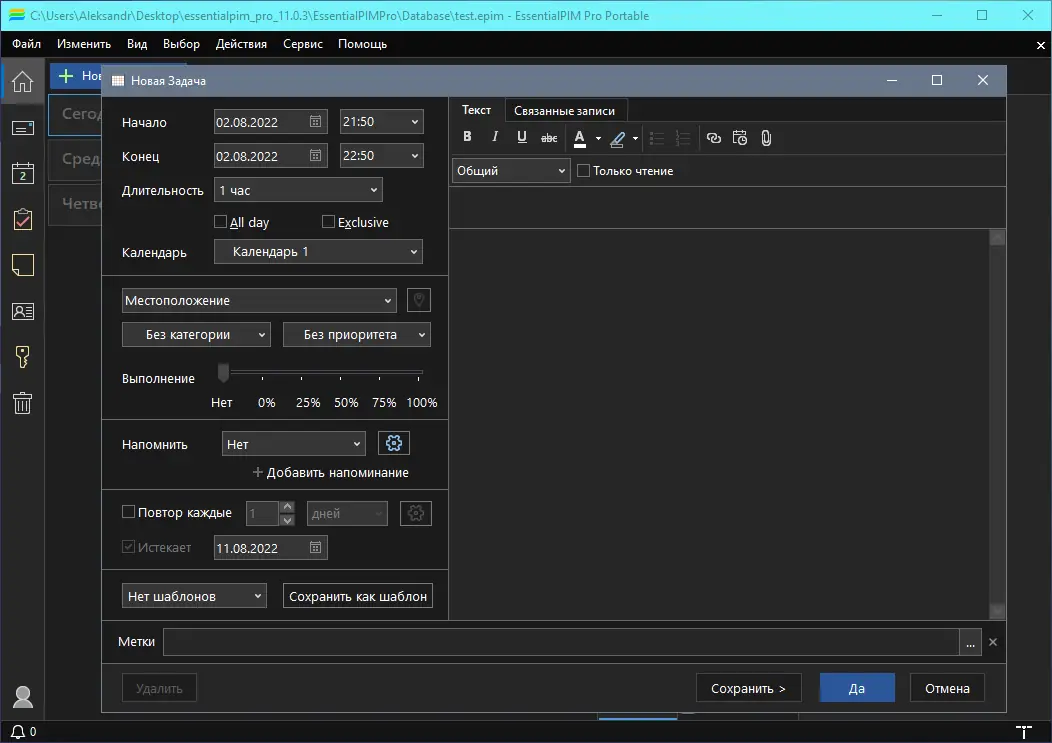Apply strikethrough formatting in the text toolbar
The height and width of the screenshot is (743, 1052).
pos(548,138)
